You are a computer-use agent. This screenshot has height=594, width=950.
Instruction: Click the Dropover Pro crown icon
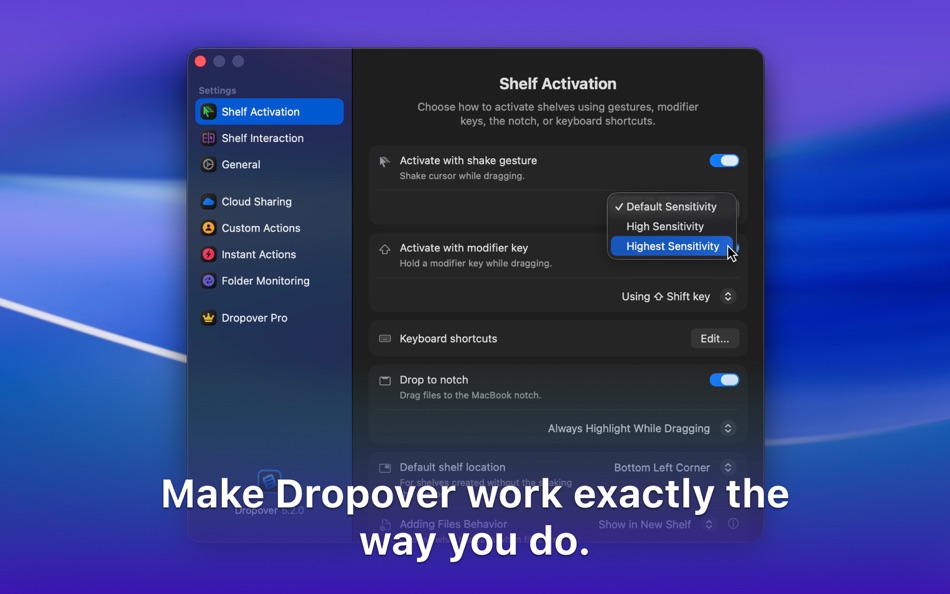(x=207, y=317)
